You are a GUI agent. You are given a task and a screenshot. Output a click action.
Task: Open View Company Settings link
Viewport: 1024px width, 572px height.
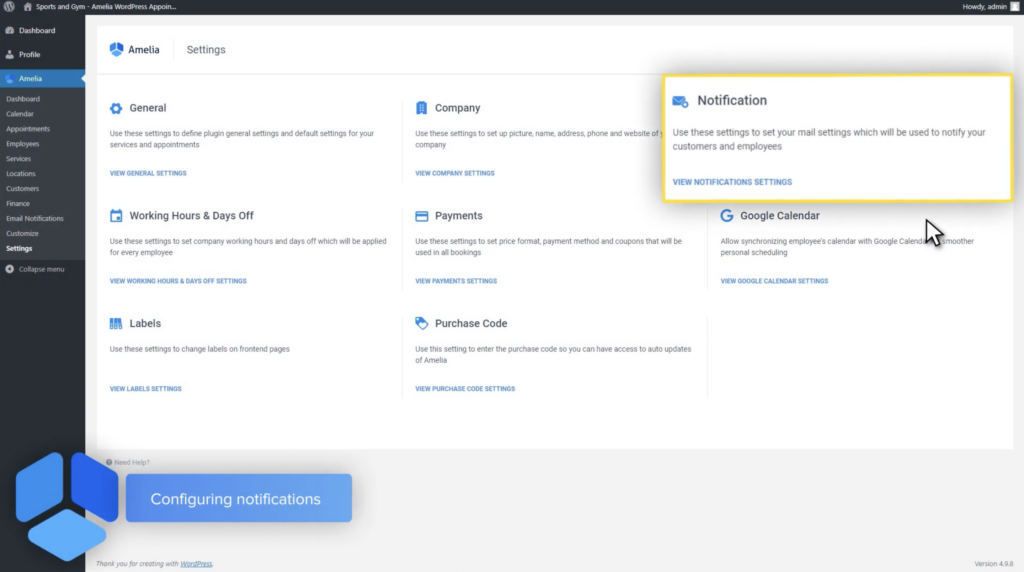click(x=455, y=174)
